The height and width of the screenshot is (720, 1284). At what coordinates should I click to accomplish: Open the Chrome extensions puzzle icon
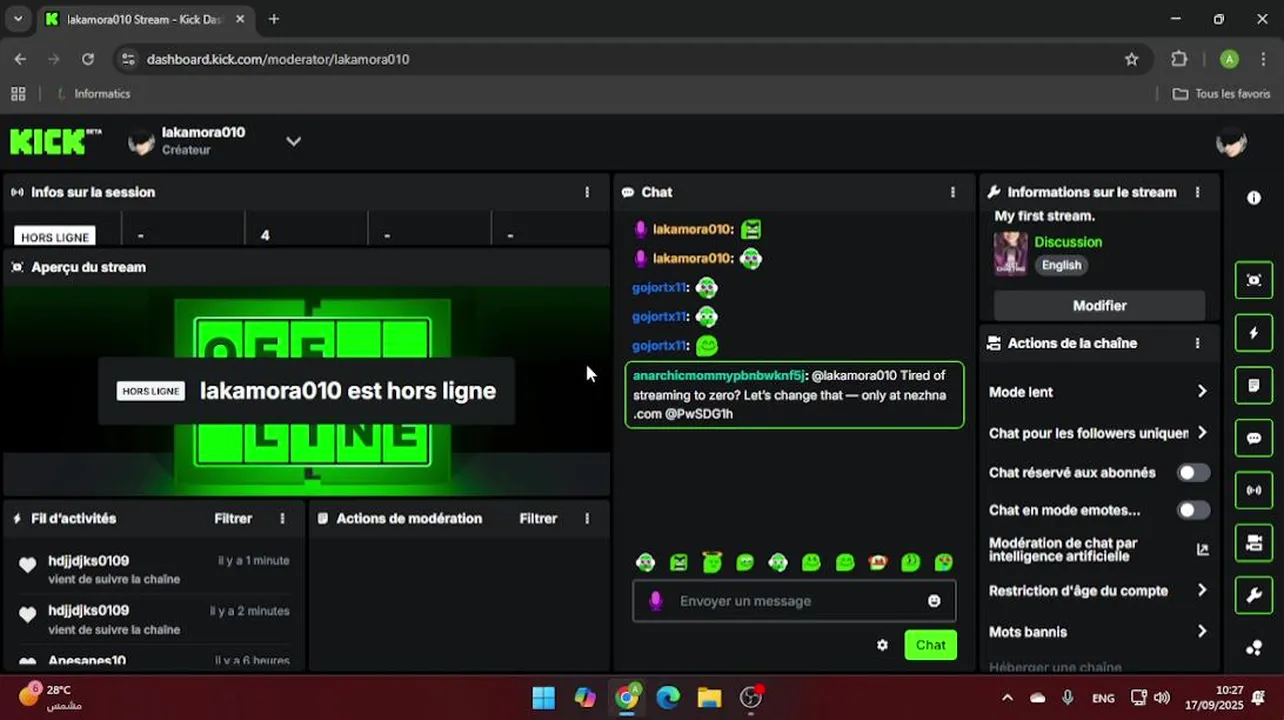coord(1179,59)
